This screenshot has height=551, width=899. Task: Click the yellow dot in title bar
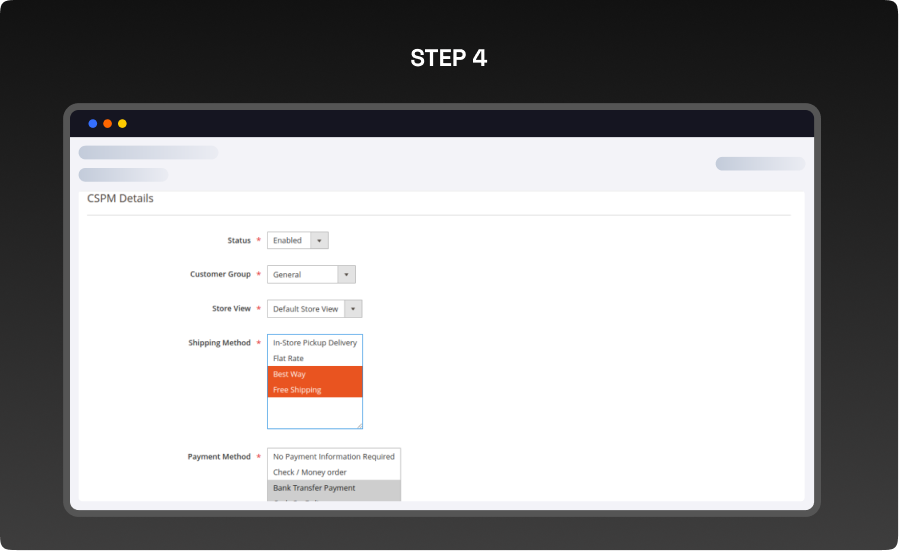coord(122,124)
